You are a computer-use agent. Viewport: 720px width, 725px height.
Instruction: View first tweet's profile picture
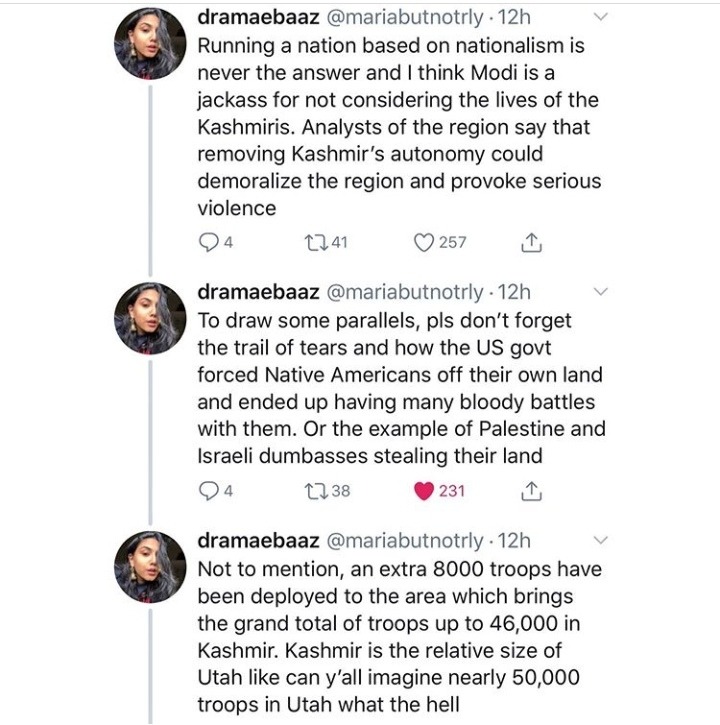click(x=150, y=42)
